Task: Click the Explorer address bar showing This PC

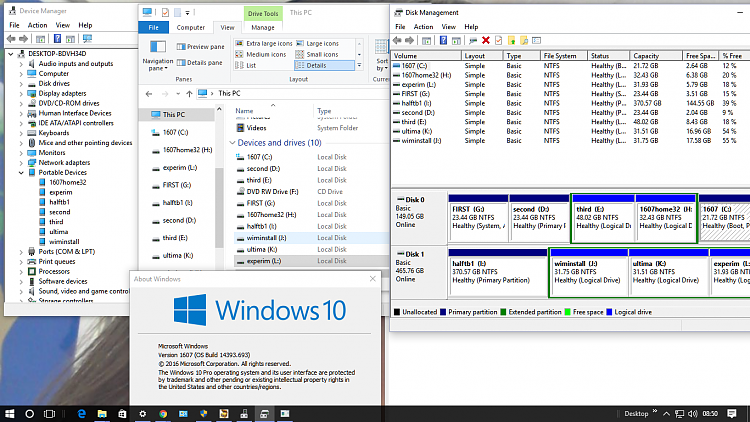Action: 293,94
